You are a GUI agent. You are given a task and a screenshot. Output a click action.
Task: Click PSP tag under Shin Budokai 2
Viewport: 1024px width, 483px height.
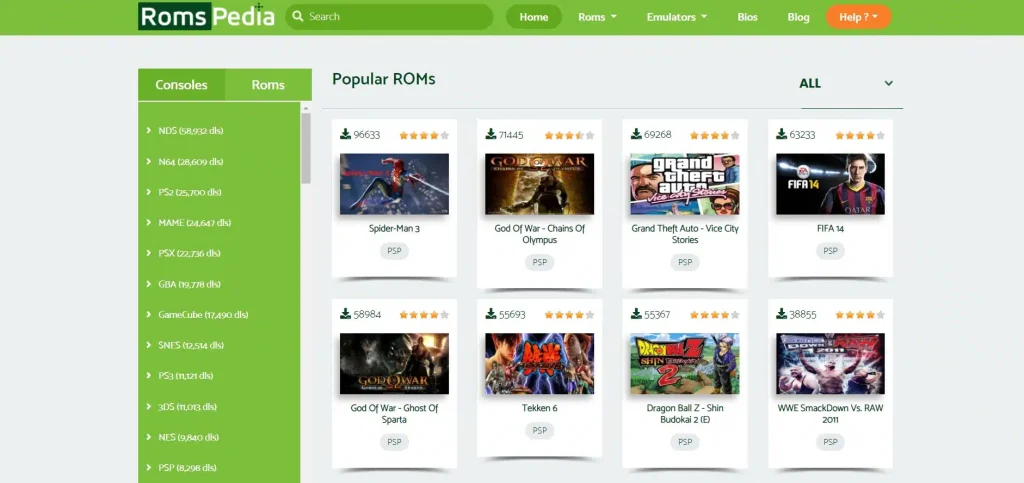pos(685,442)
